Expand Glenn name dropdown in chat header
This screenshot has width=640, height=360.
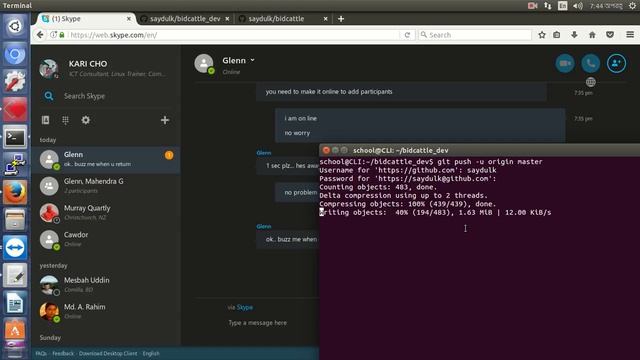(253, 60)
